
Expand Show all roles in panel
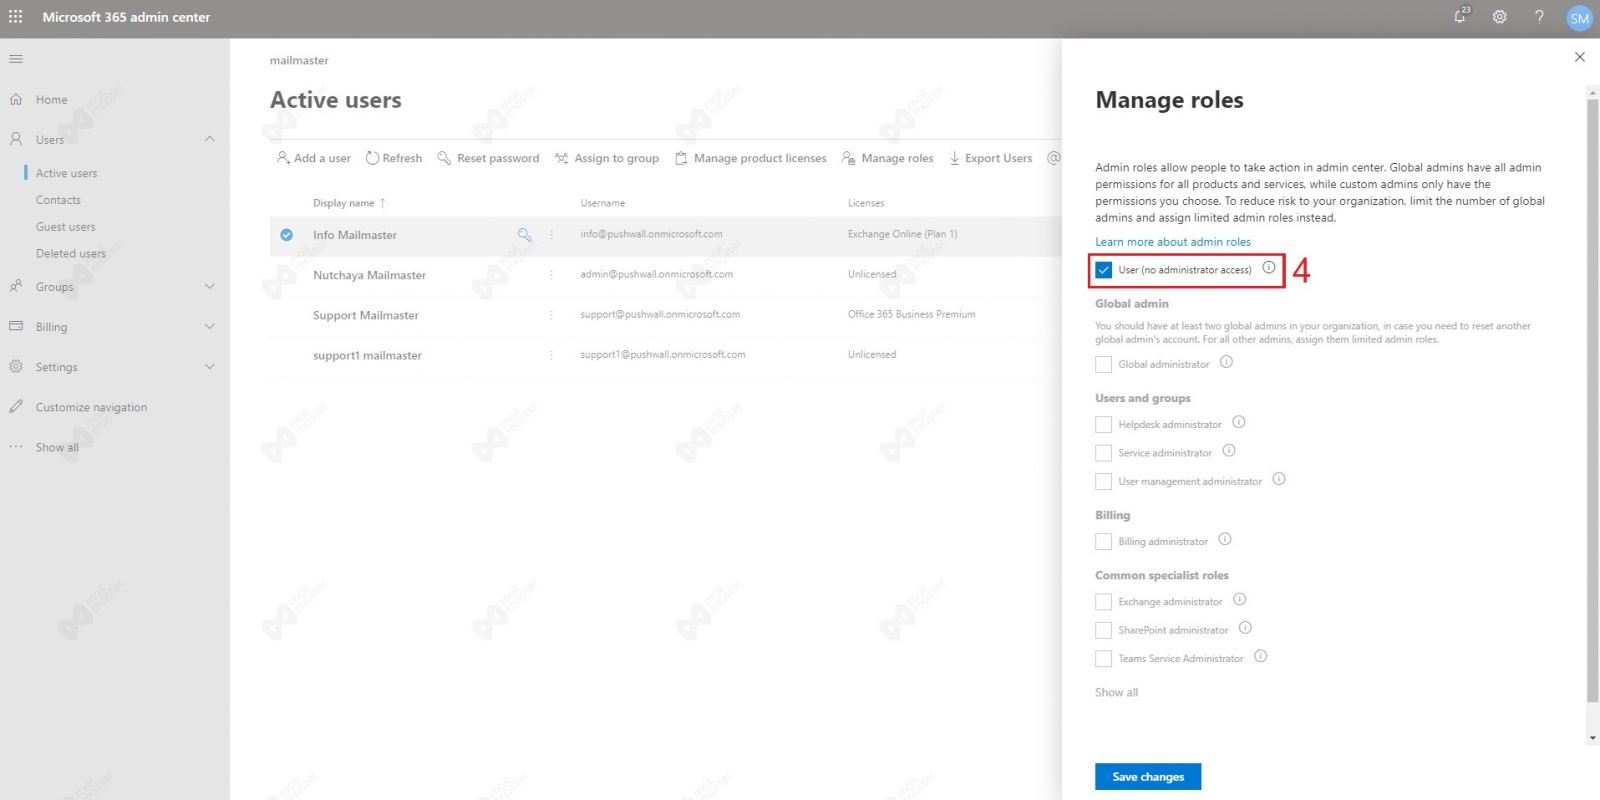click(1116, 692)
